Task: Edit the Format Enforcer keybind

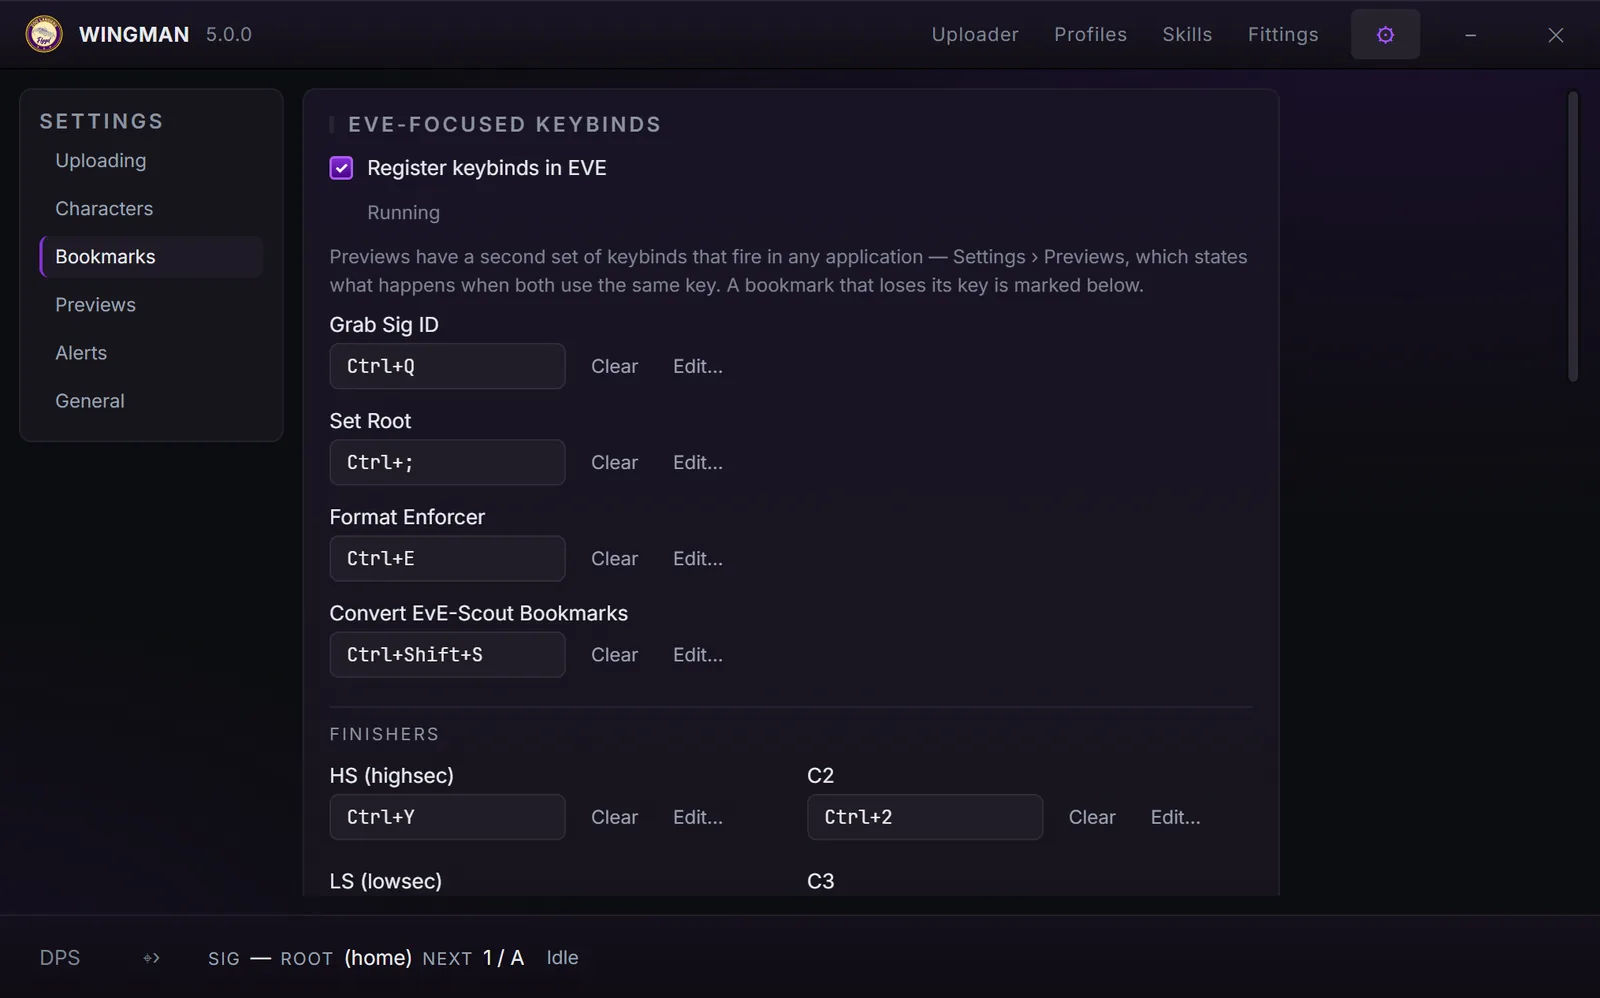Action: coord(698,559)
